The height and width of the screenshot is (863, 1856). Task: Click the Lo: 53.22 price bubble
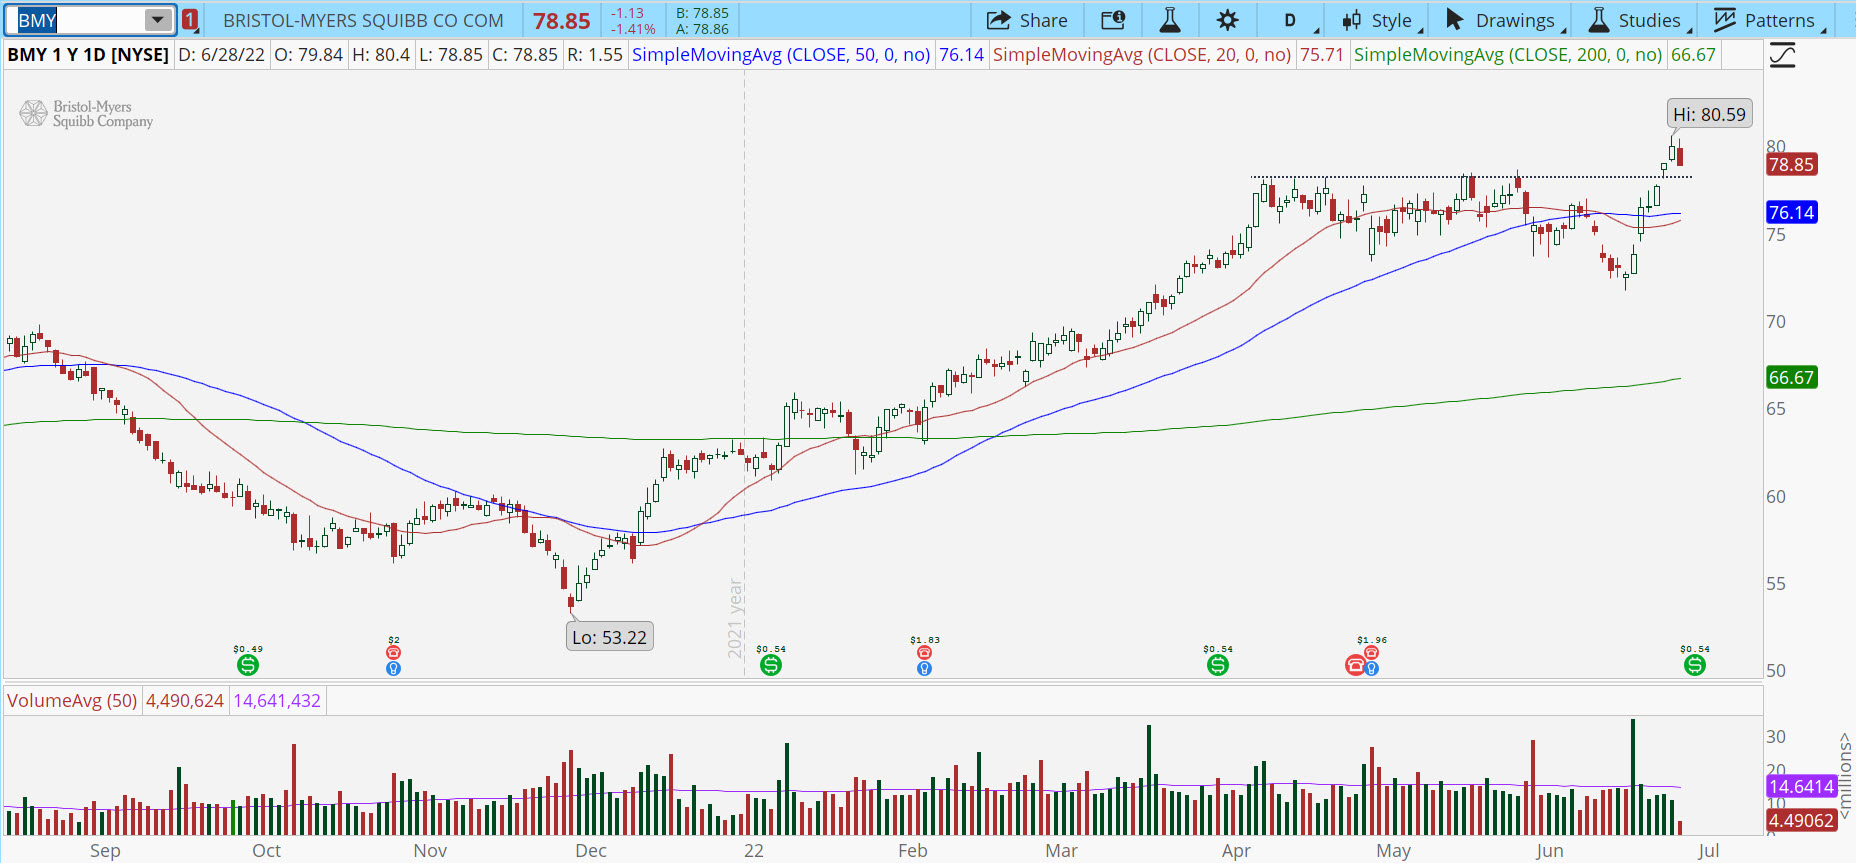pyautogui.click(x=610, y=637)
